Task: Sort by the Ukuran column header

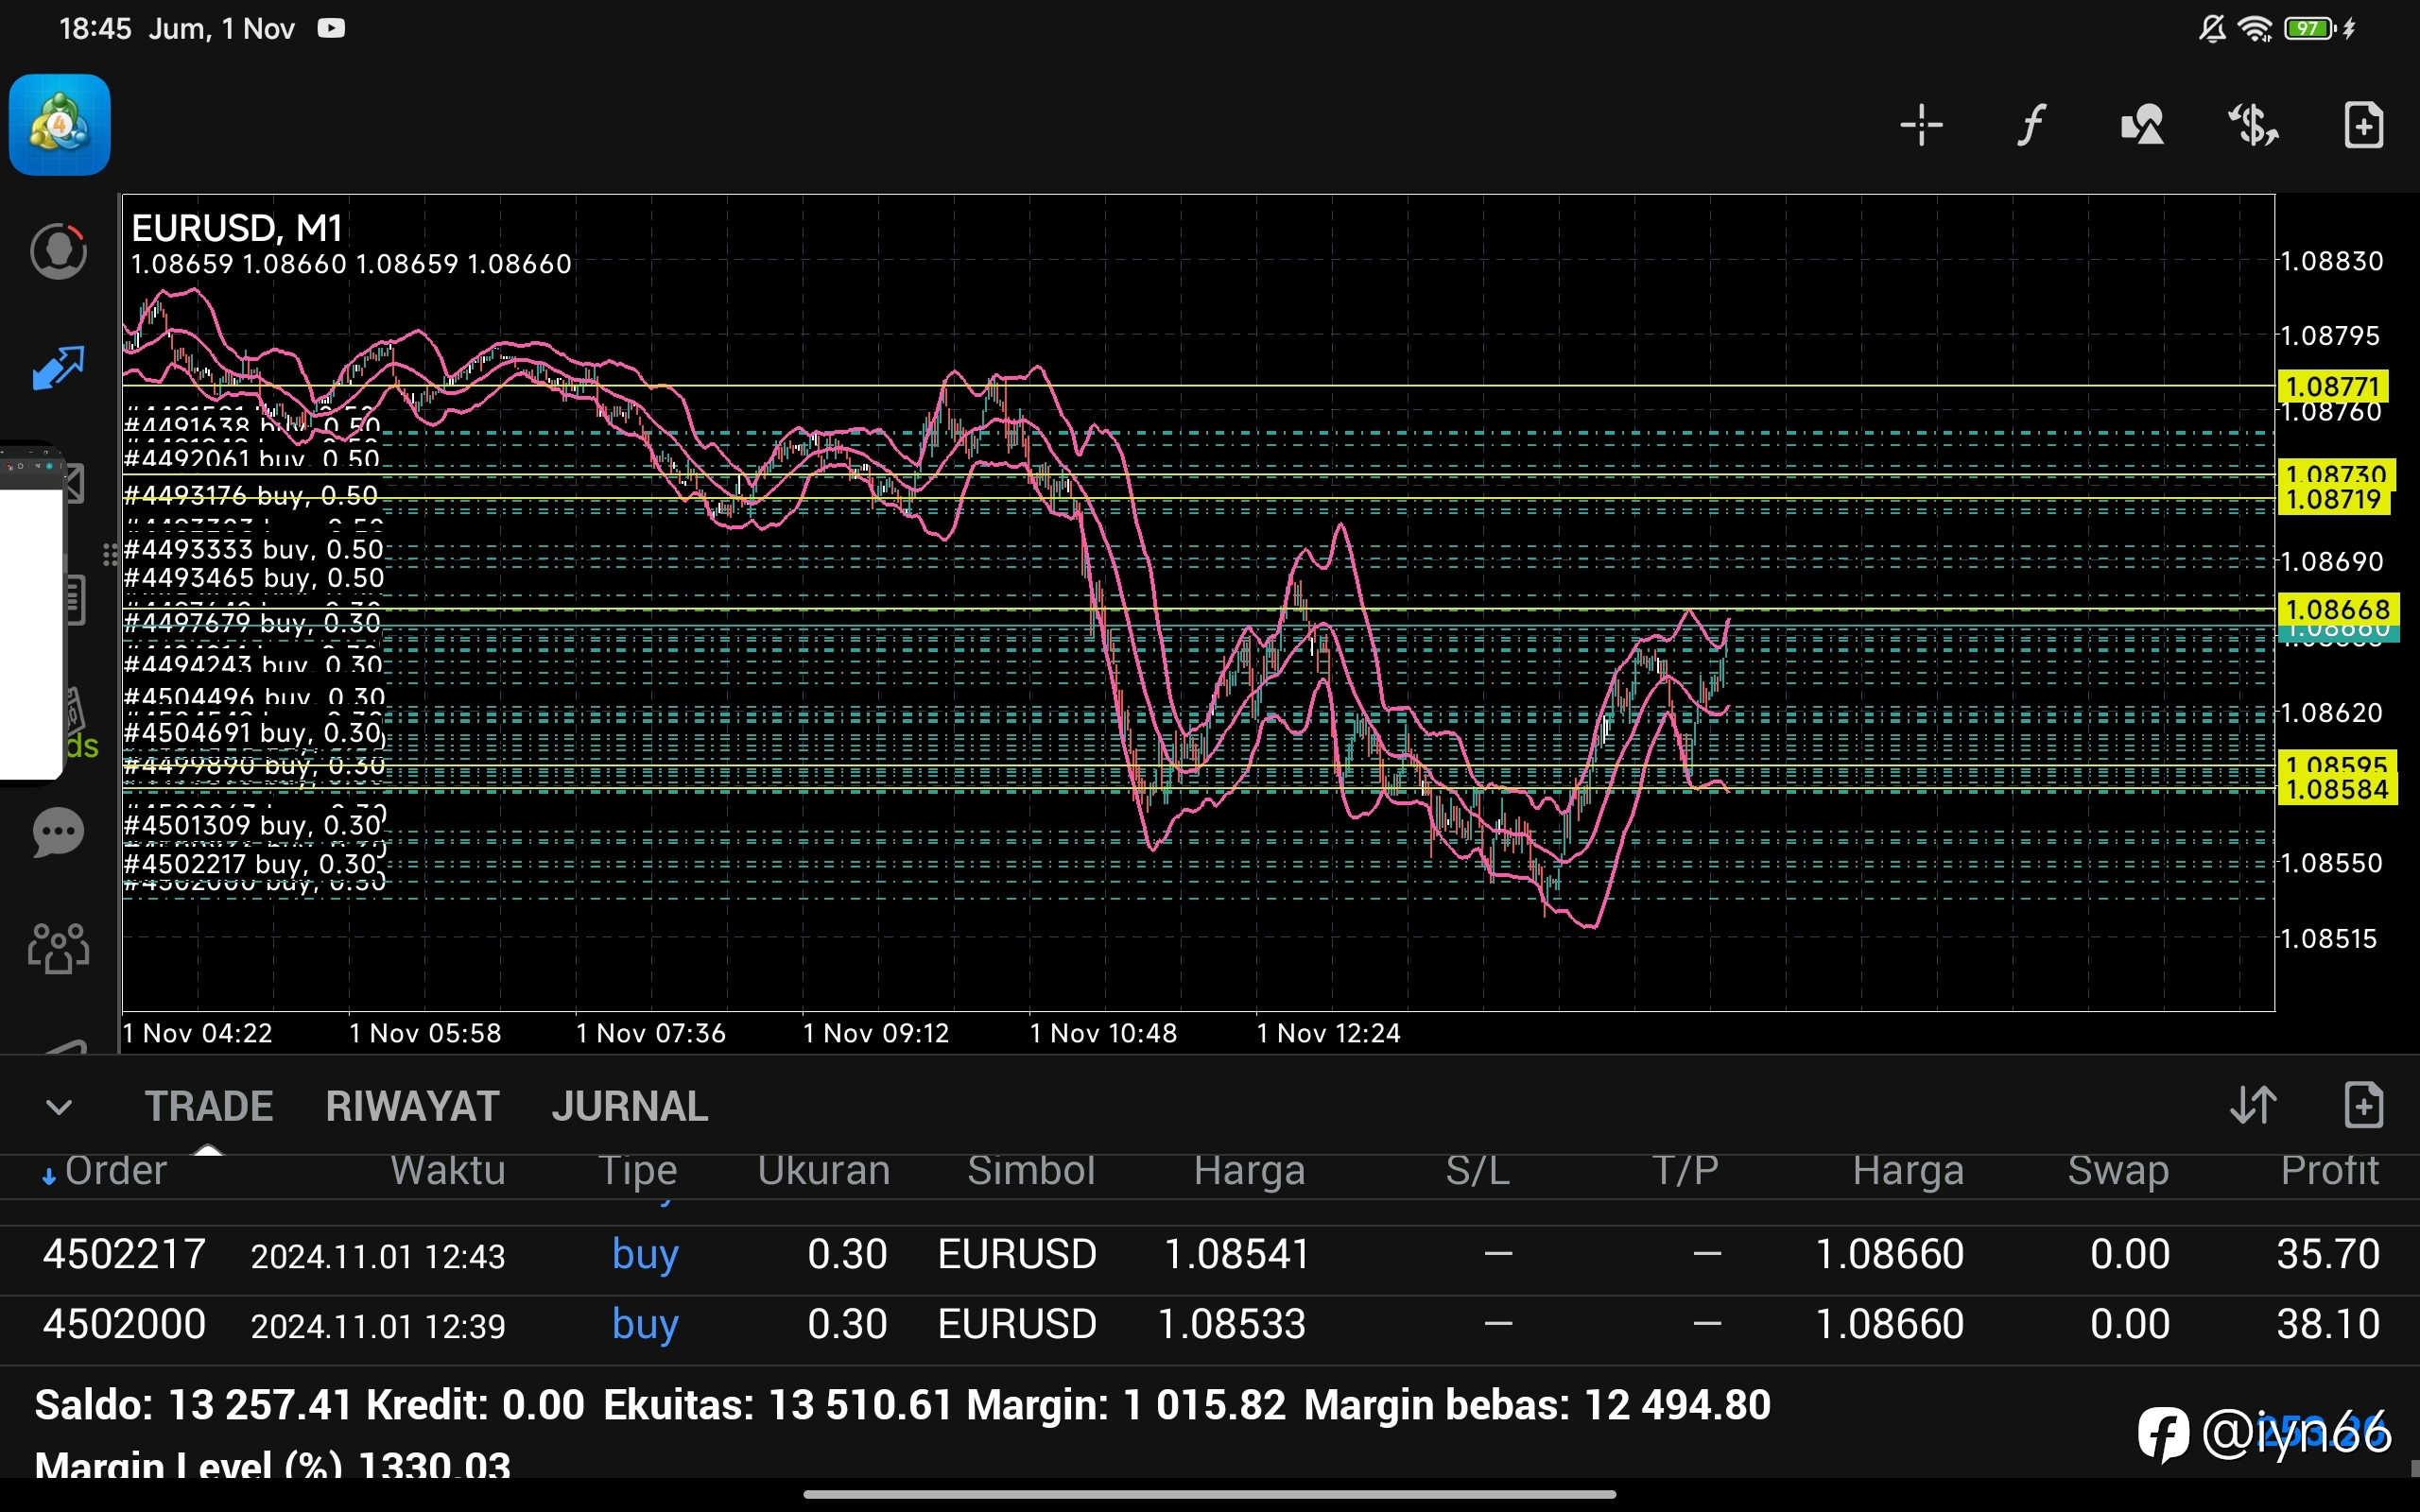Action: coord(824,1171)
